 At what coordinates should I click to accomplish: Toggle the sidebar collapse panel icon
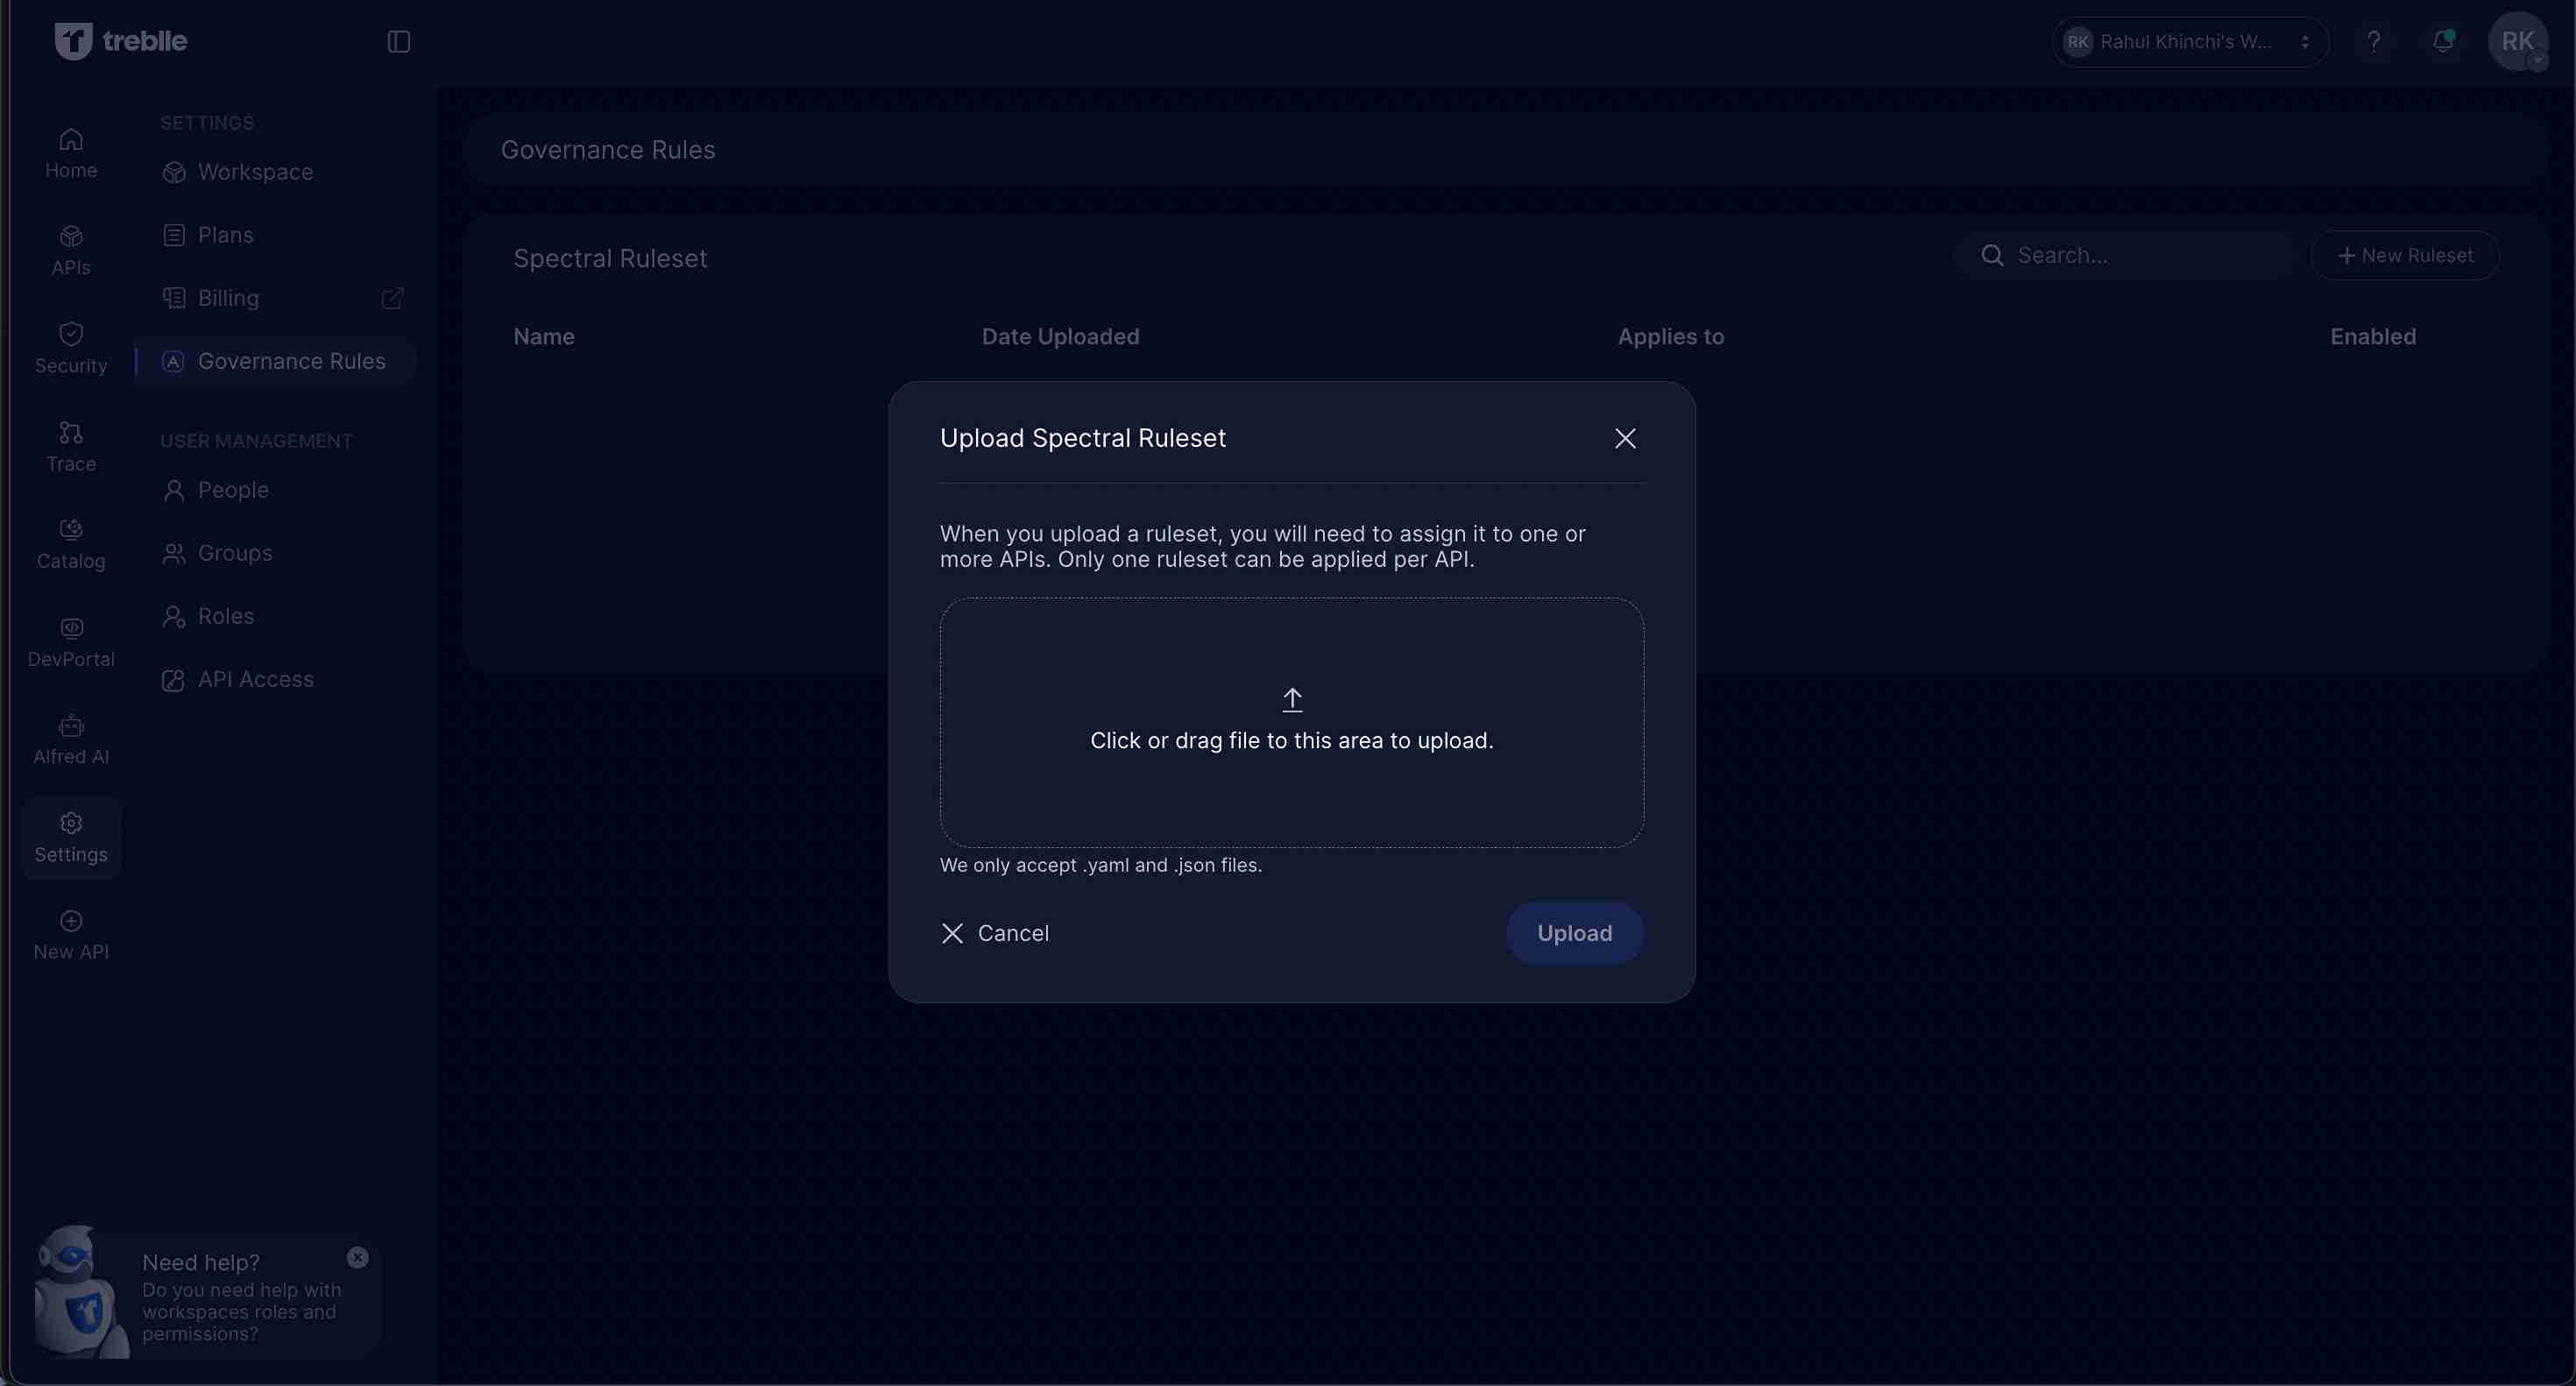(x=398, y=41)
